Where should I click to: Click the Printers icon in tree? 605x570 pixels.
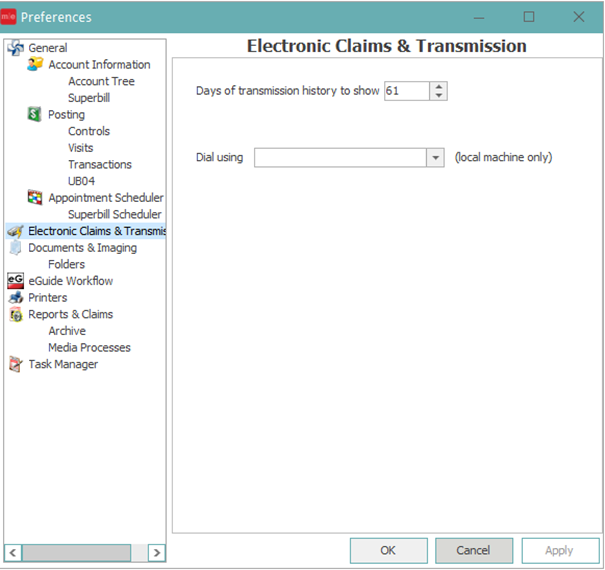tap(15, 298)
